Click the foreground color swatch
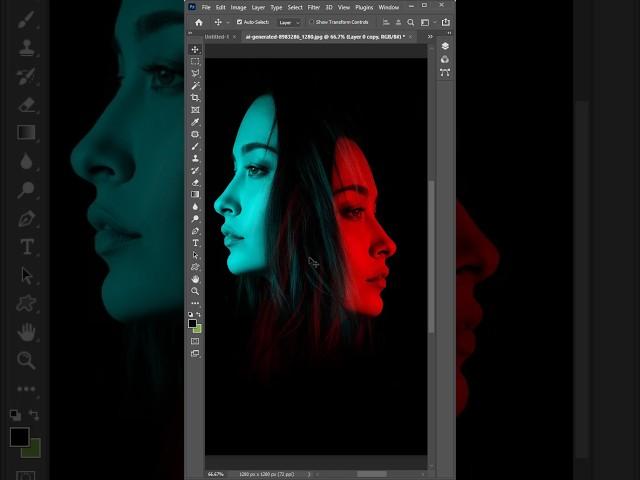 [x=192, y=323]
